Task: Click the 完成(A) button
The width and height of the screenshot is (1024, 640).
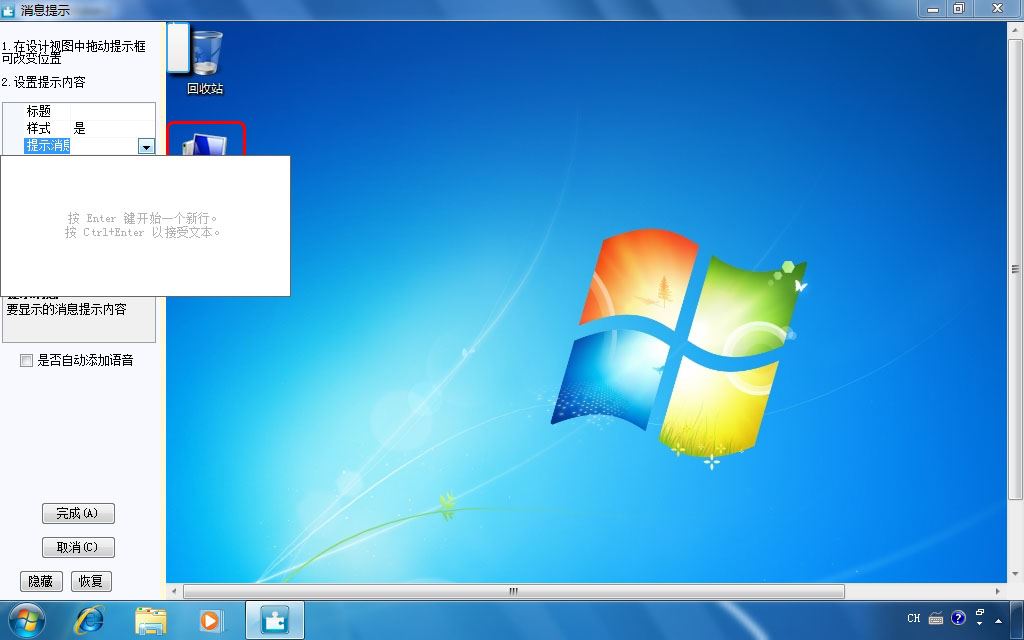Action: click(x=78, y=513)
